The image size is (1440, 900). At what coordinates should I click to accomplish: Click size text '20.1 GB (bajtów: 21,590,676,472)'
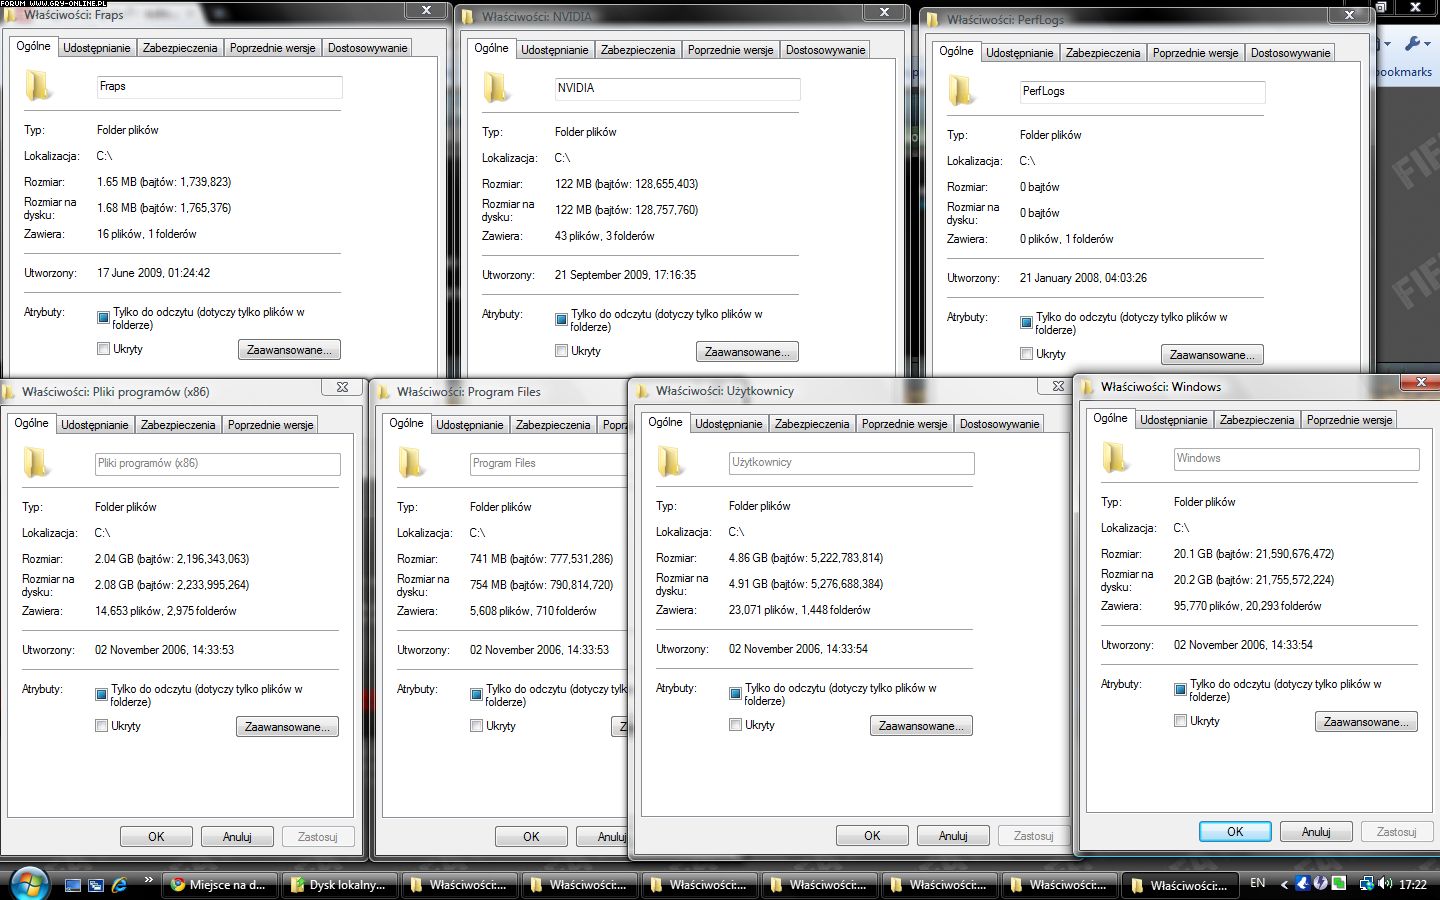(1254, 554)
